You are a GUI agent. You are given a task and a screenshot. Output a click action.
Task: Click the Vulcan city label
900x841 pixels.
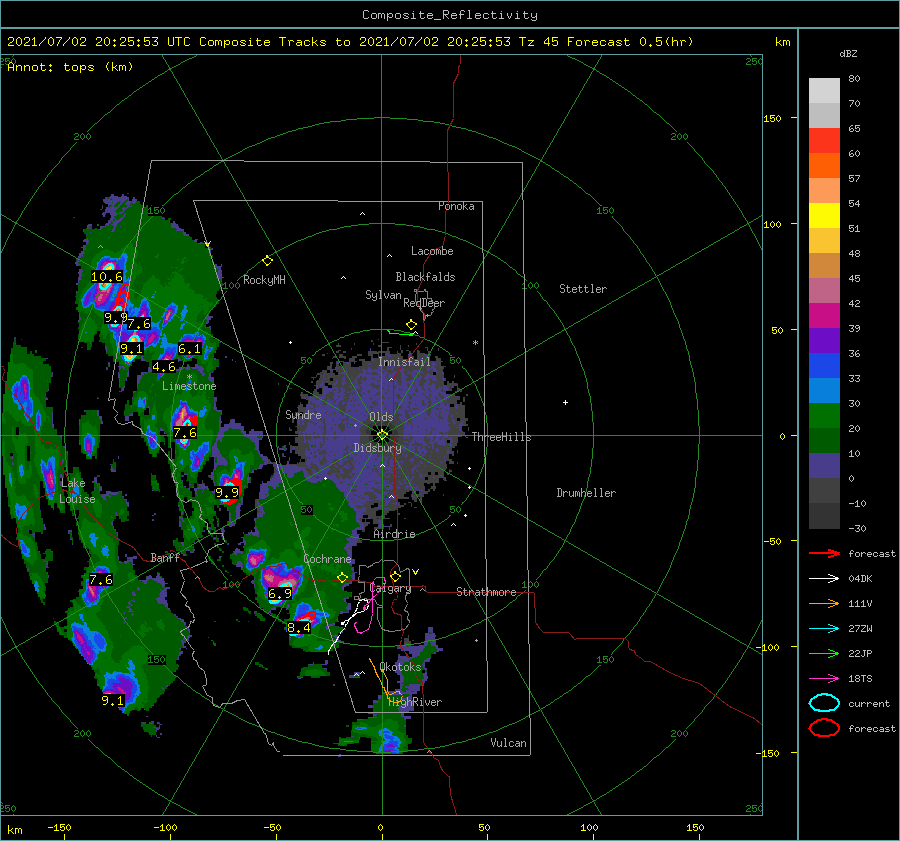509,743
